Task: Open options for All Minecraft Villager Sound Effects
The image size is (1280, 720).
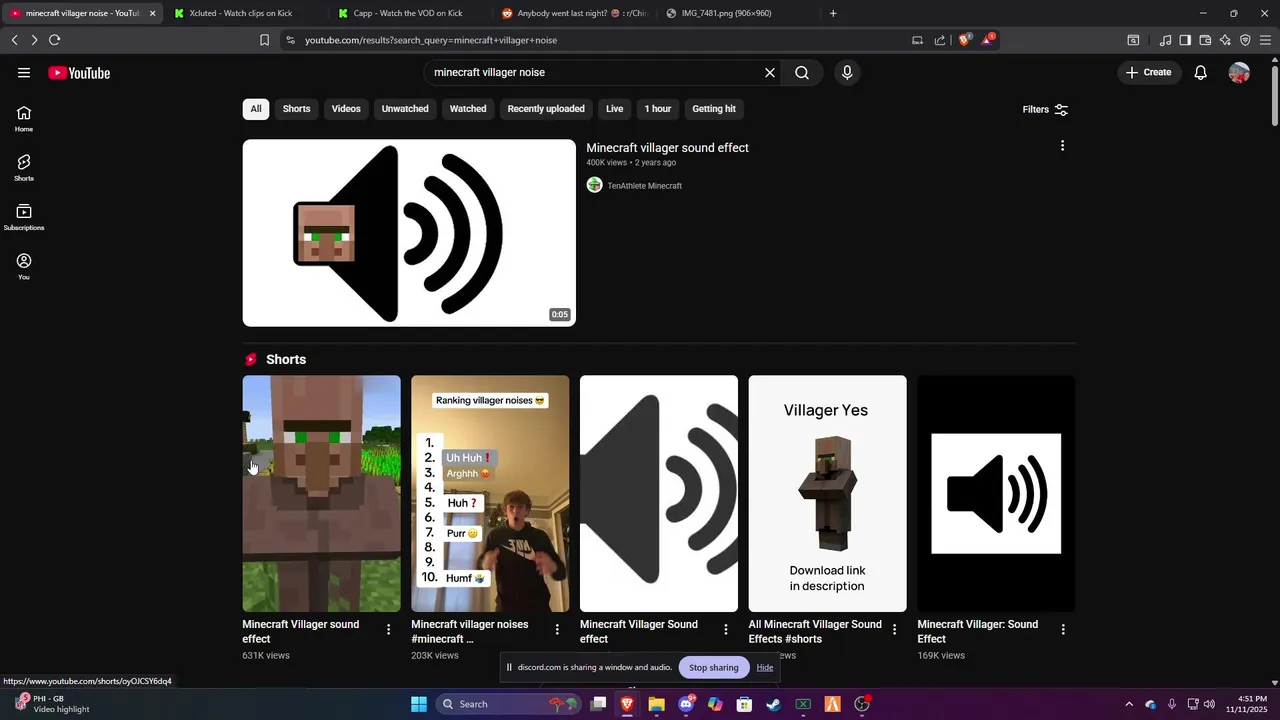Action: click(894, 629)
